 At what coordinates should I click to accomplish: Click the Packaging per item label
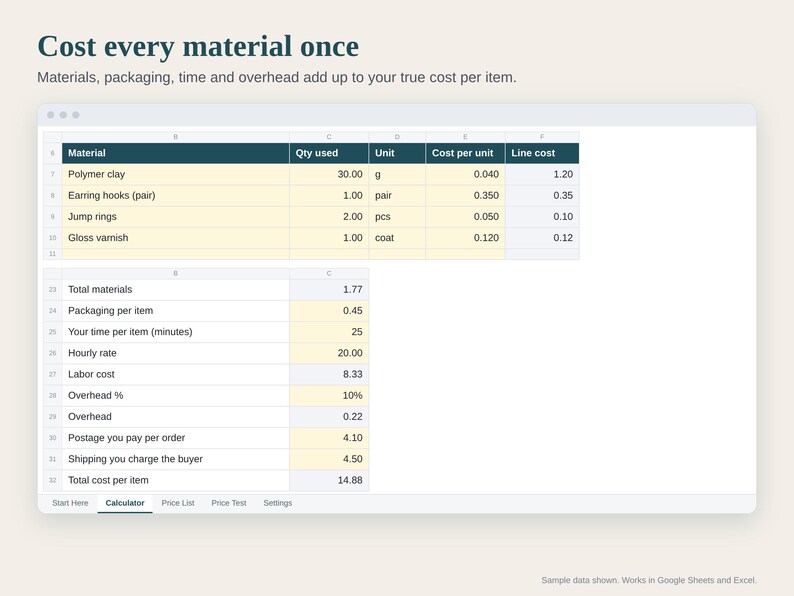click(175, 311)
